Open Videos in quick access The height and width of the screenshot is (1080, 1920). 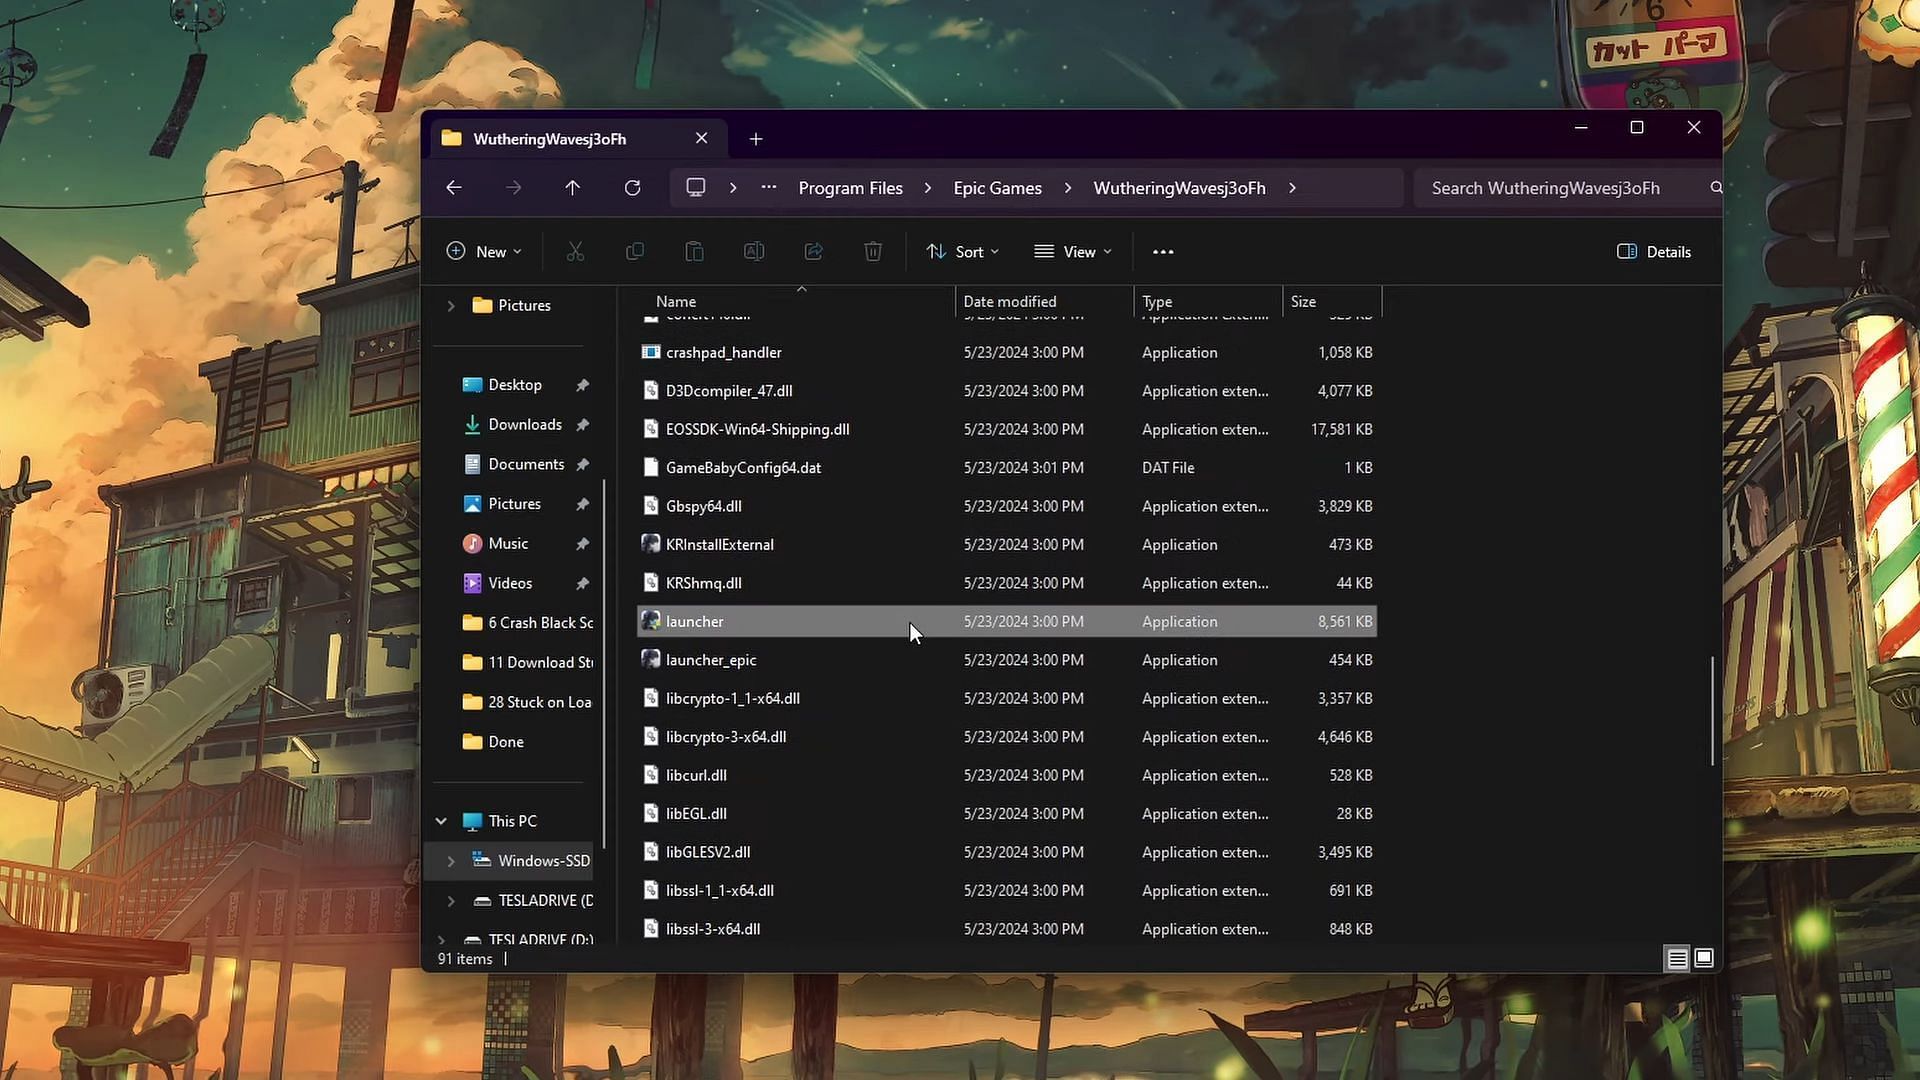coord(510,583)
